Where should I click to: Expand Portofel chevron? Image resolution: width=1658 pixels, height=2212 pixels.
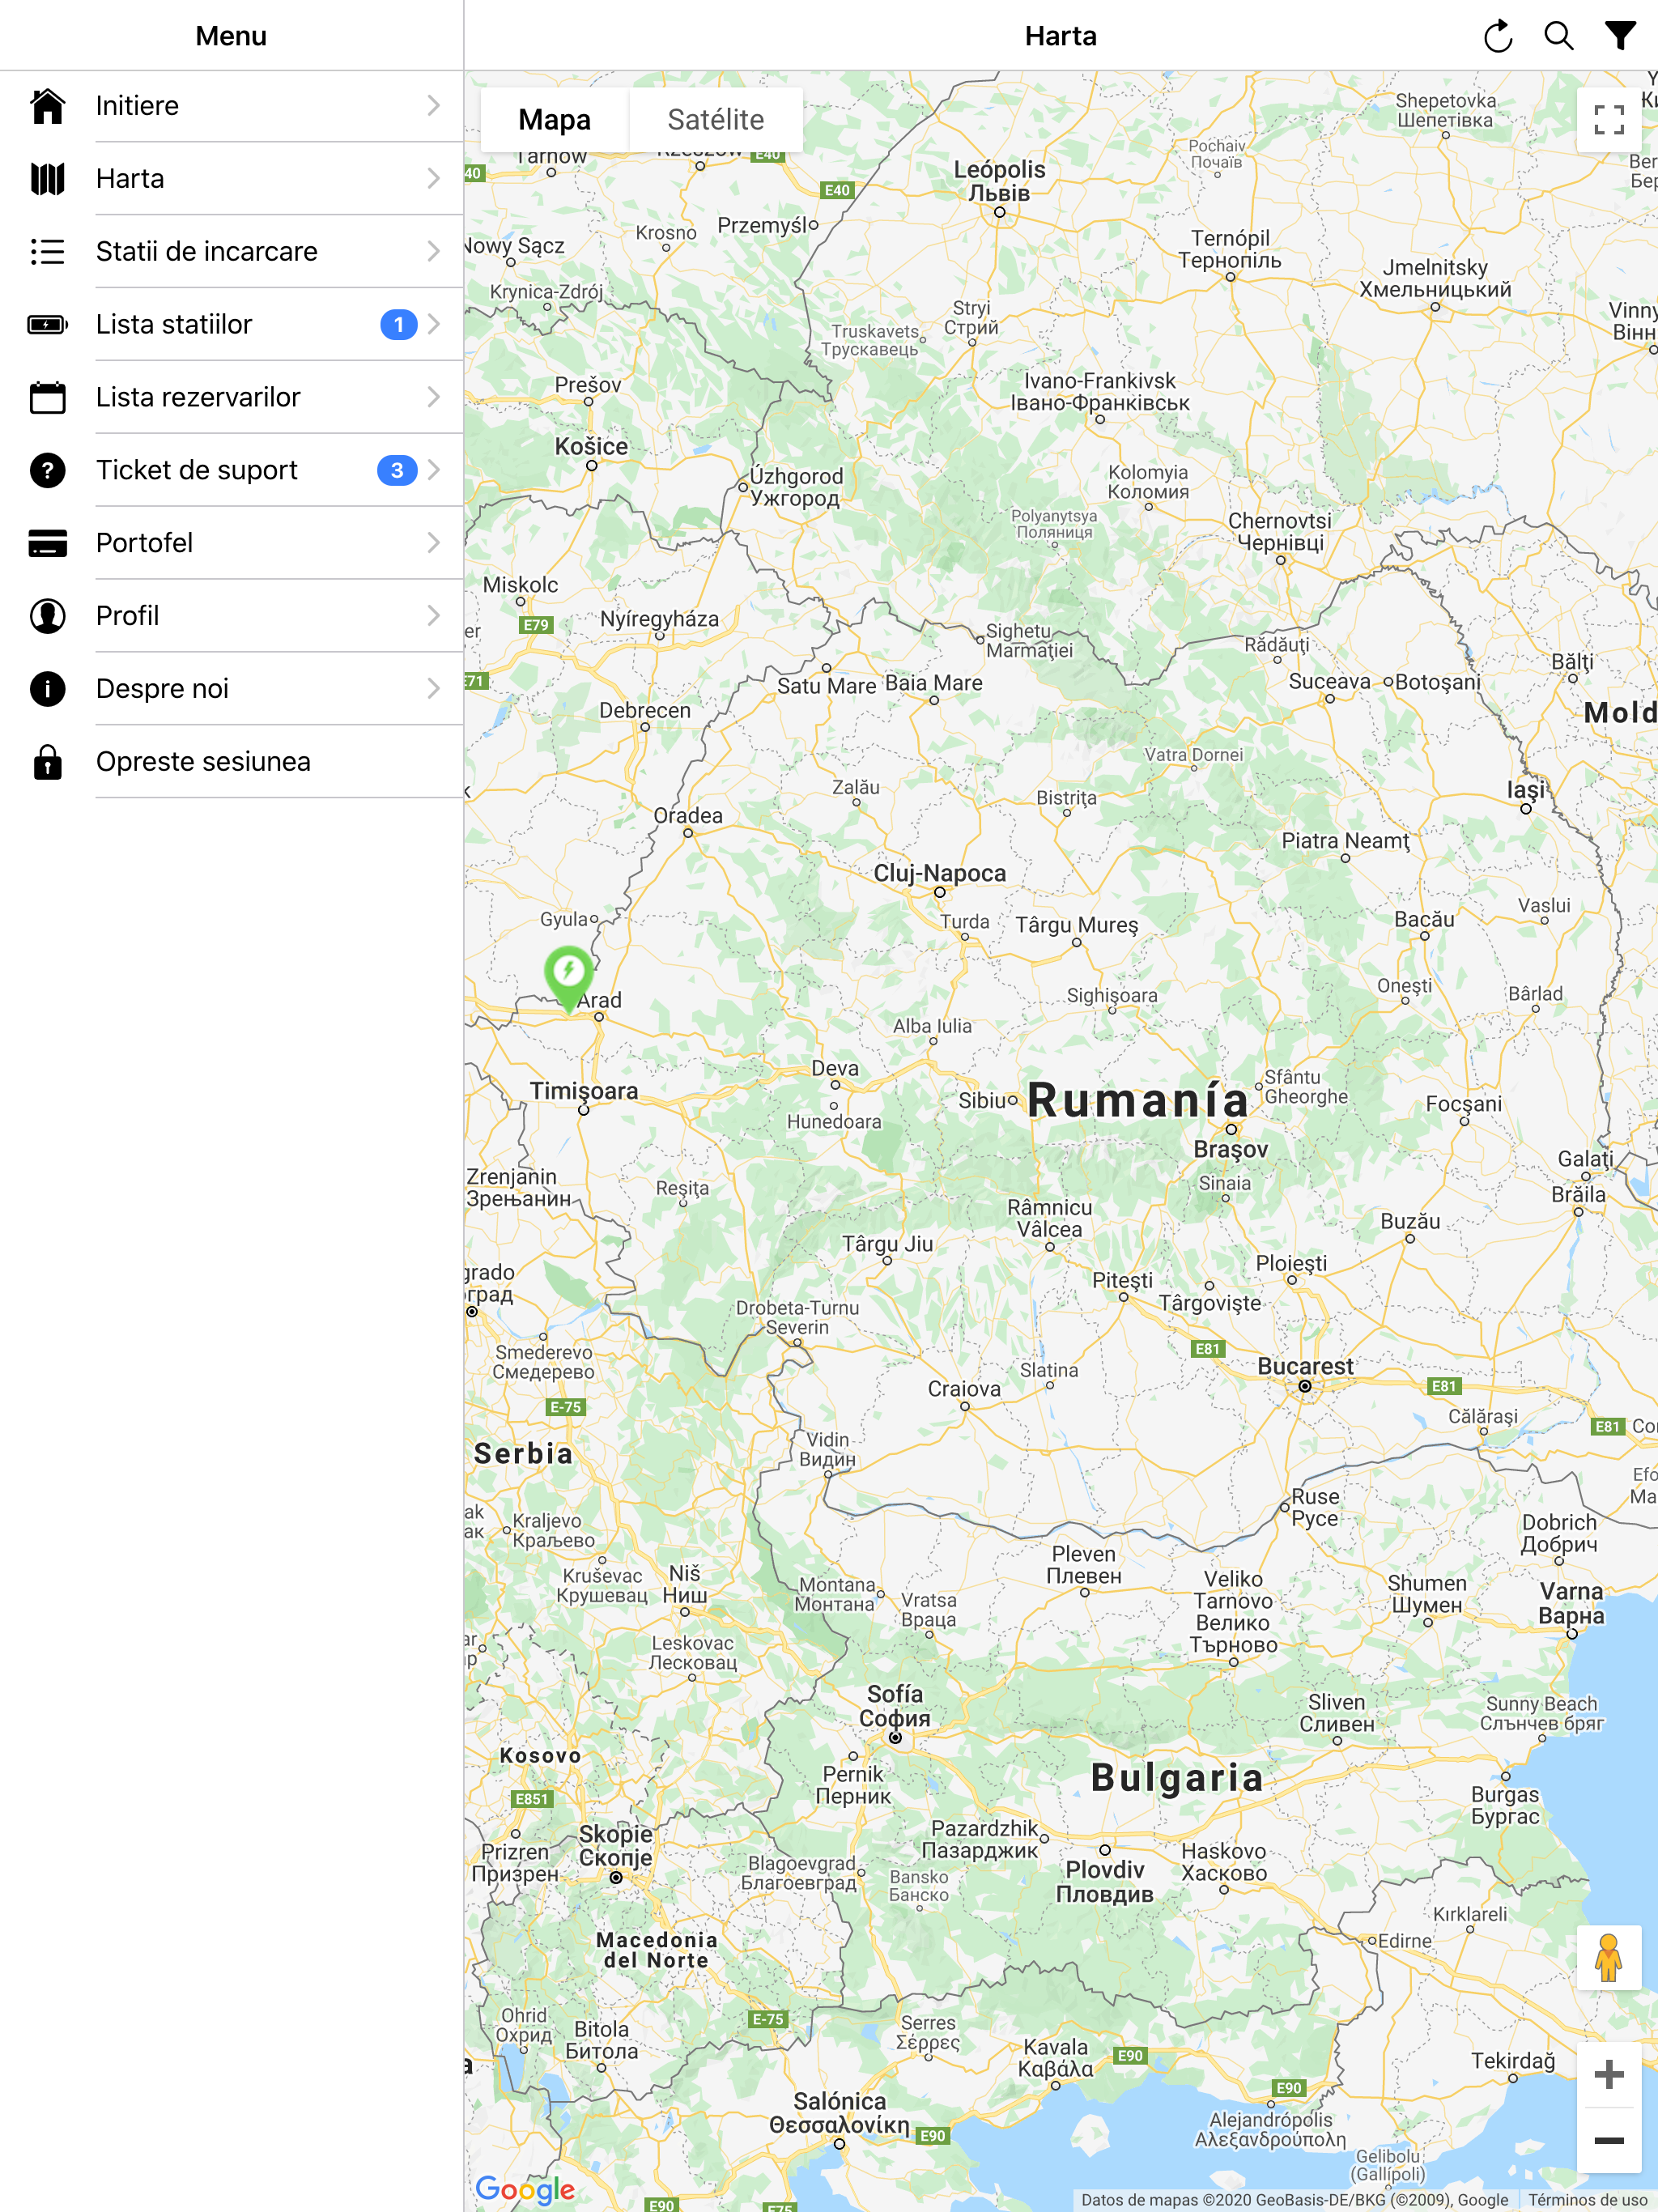click(434, 543)
